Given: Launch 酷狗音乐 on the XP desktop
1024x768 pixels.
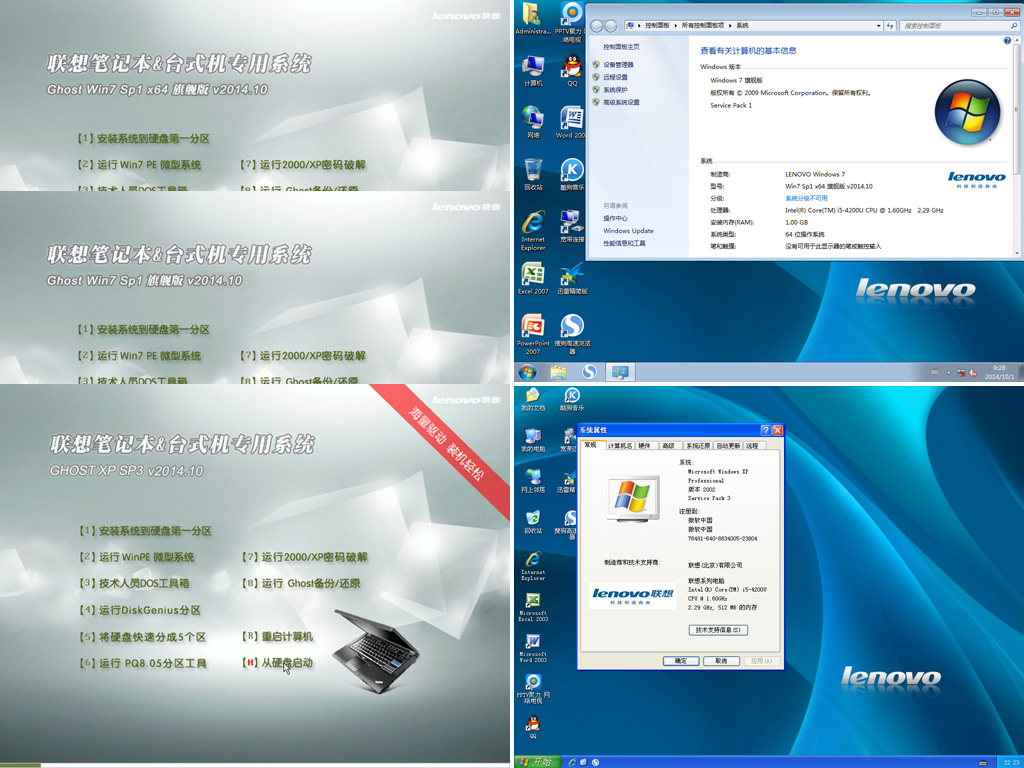Looking at the screenshot, I should [x=571, y=400].
